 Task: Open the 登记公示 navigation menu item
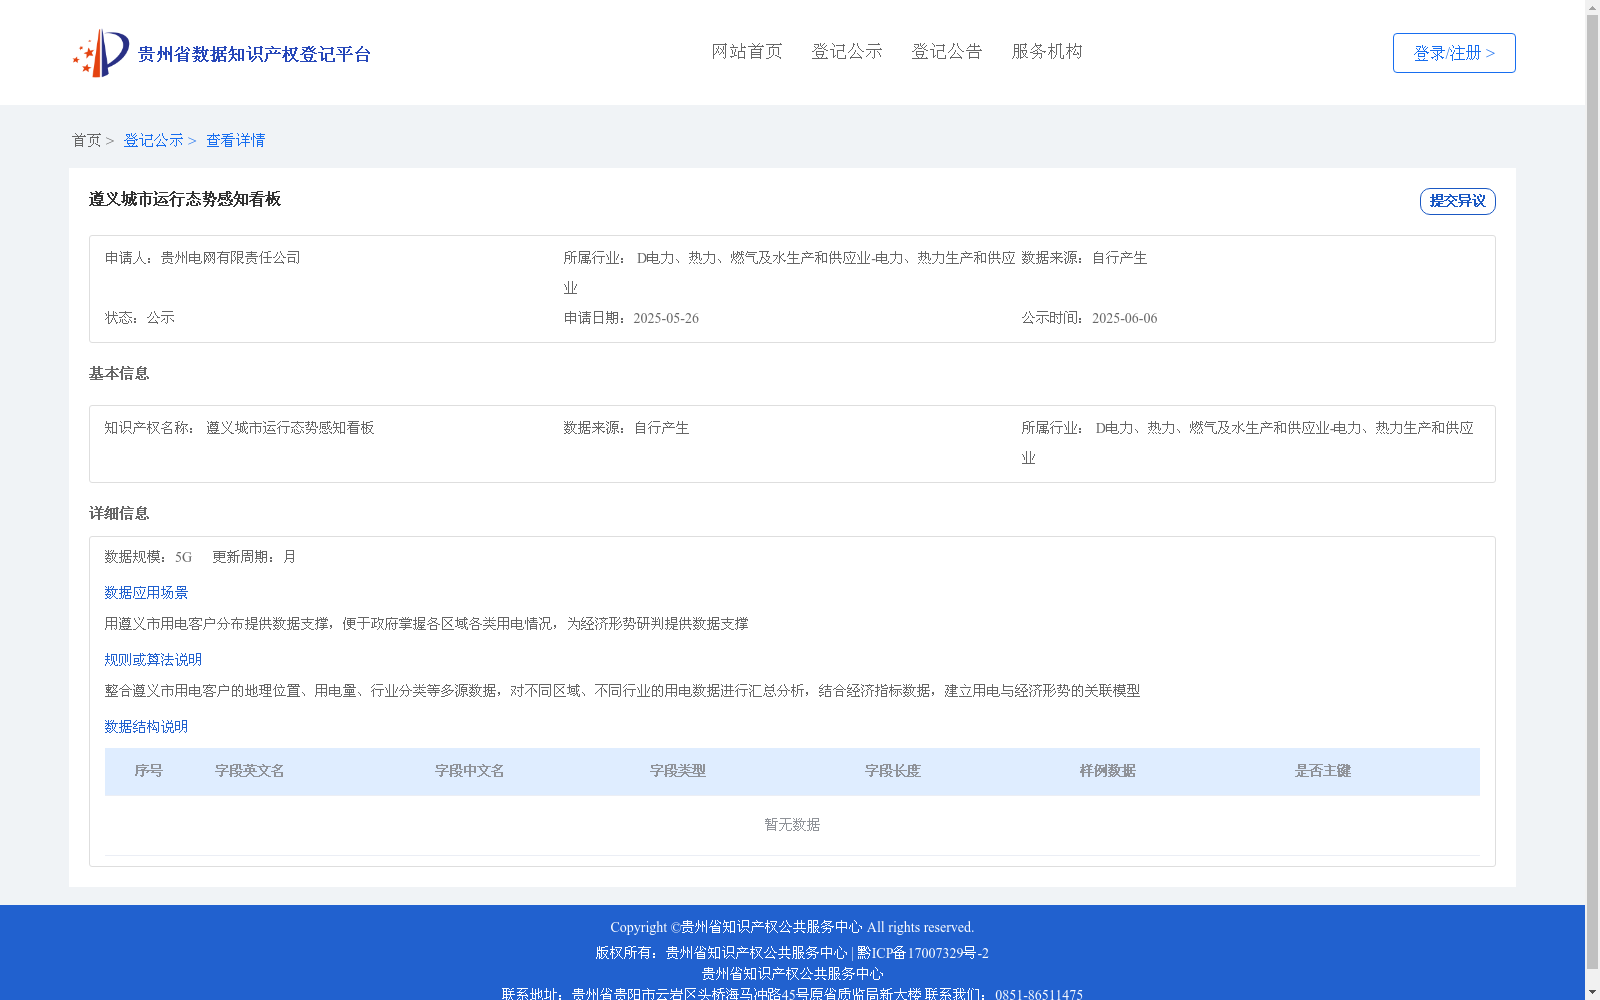click(x=847, y=51)
